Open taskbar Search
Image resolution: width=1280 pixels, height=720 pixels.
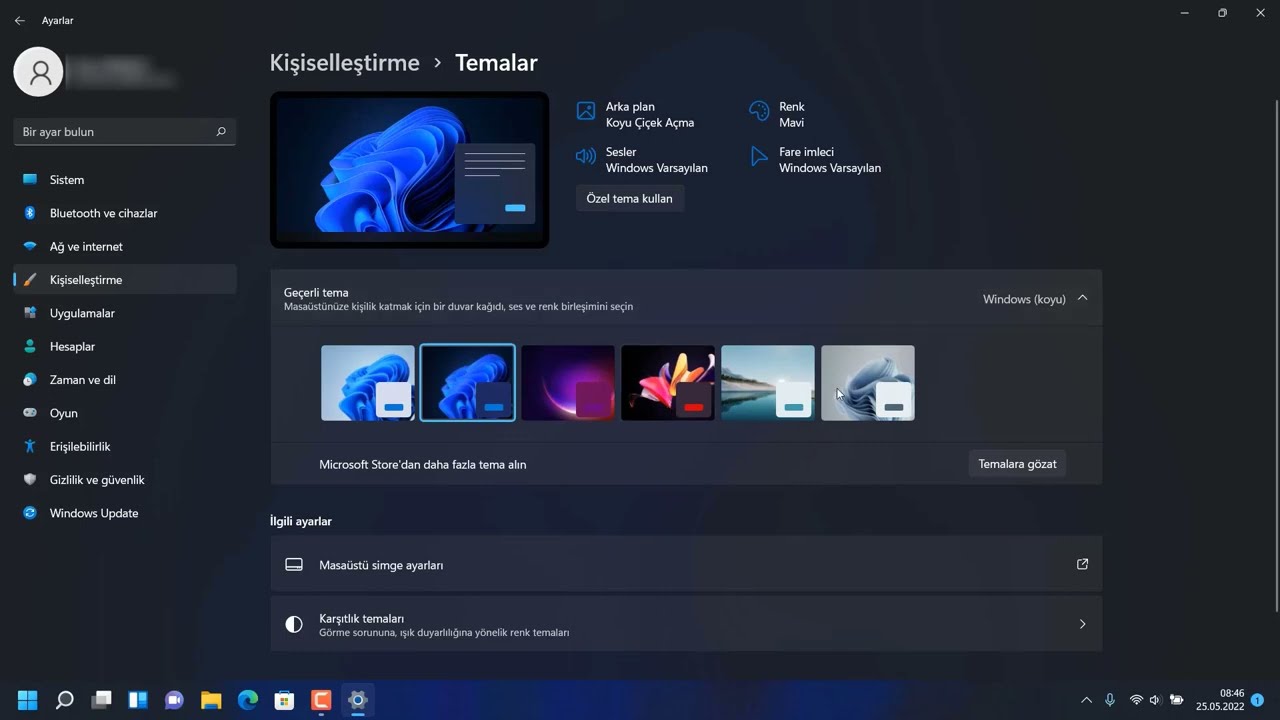point(64,700)
